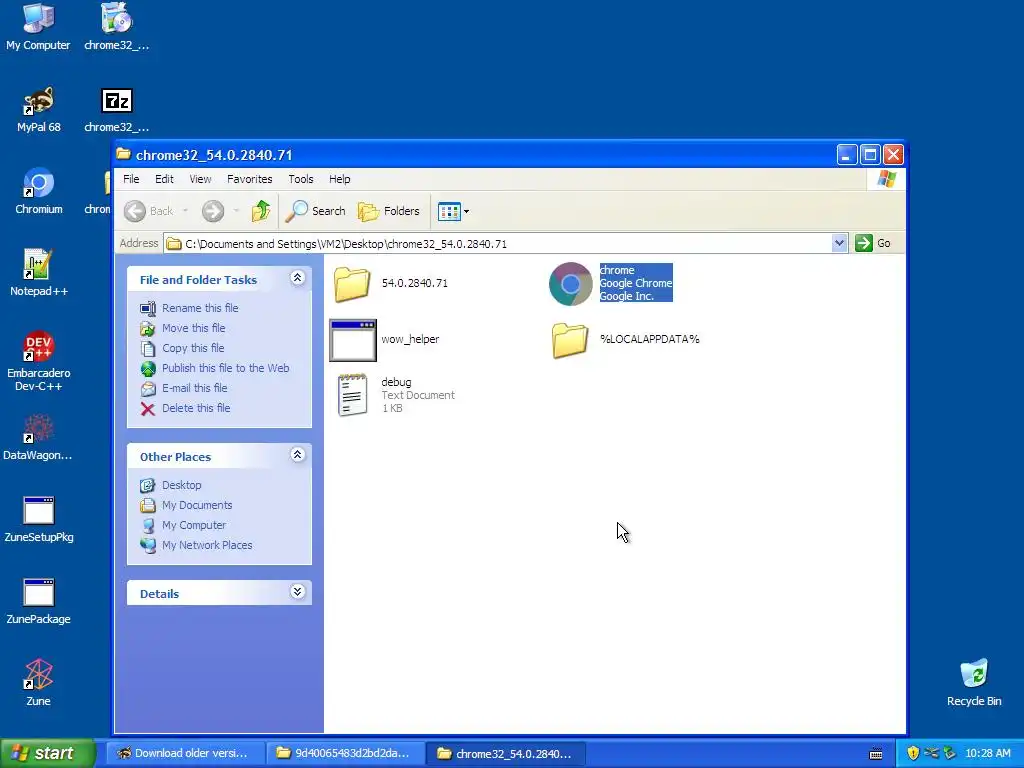
Task: Click Delete this file
Action: tap(196, 408)
